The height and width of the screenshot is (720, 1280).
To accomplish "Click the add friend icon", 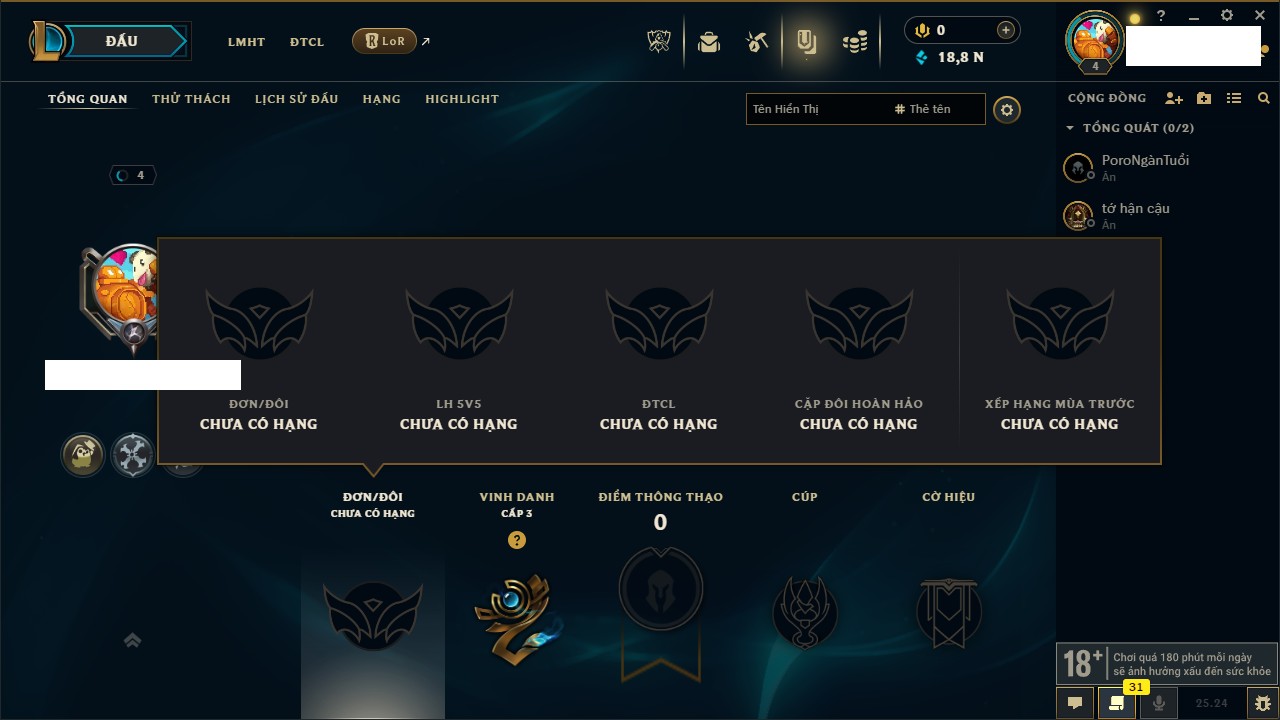I will pyautogui.click(x=1174, y=98).
